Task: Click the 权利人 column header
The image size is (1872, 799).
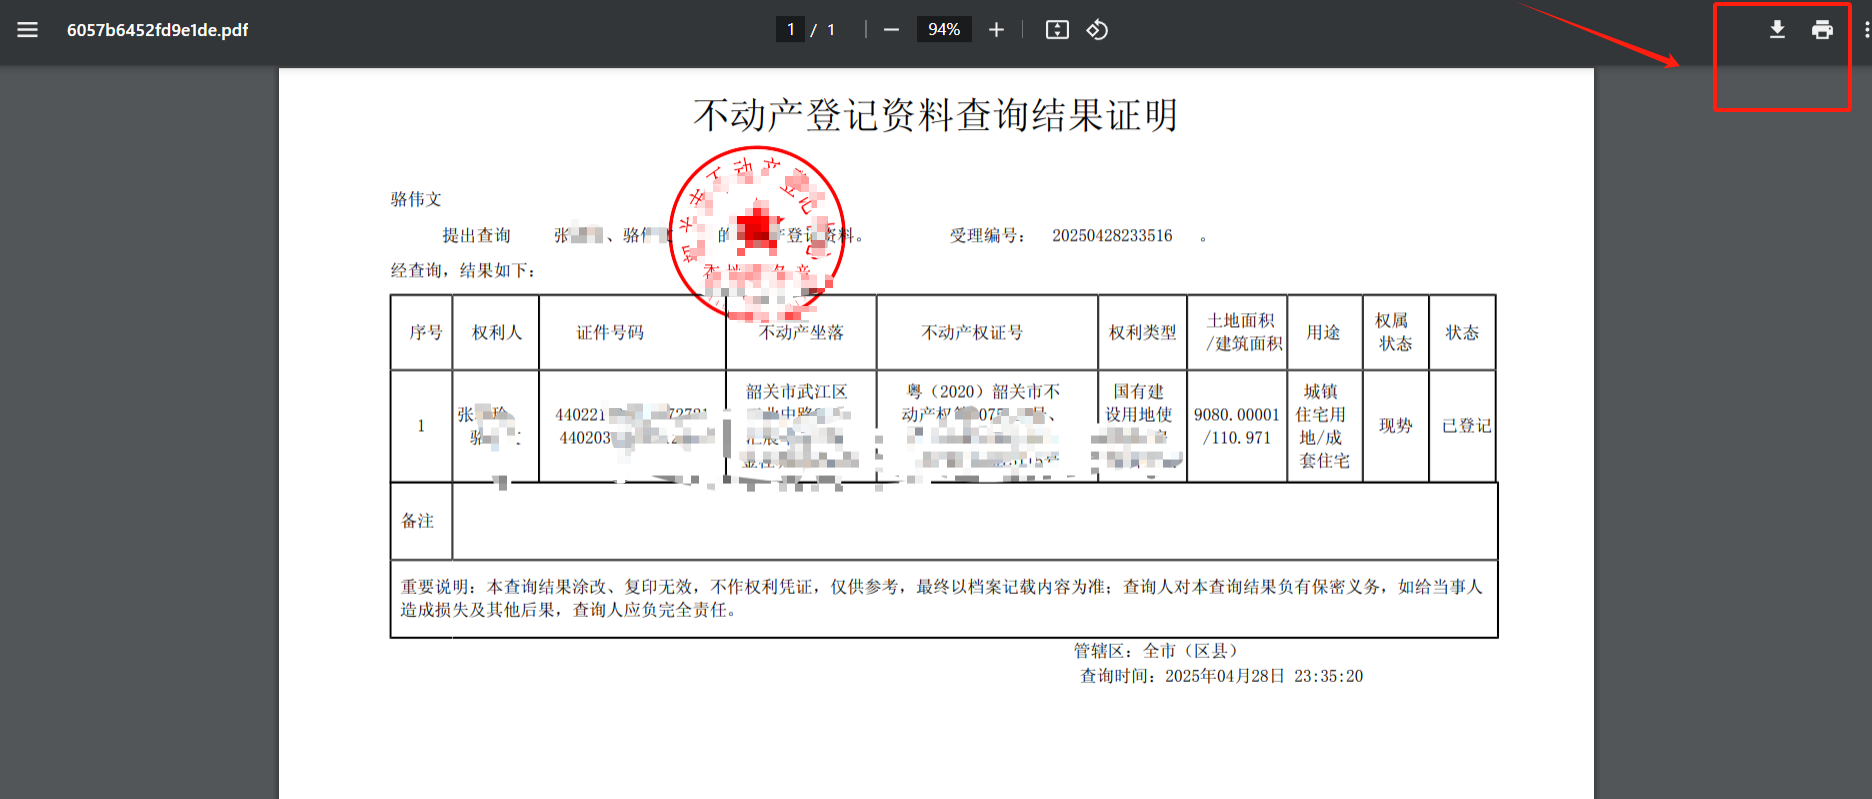Action: click(x=497, y=332)
